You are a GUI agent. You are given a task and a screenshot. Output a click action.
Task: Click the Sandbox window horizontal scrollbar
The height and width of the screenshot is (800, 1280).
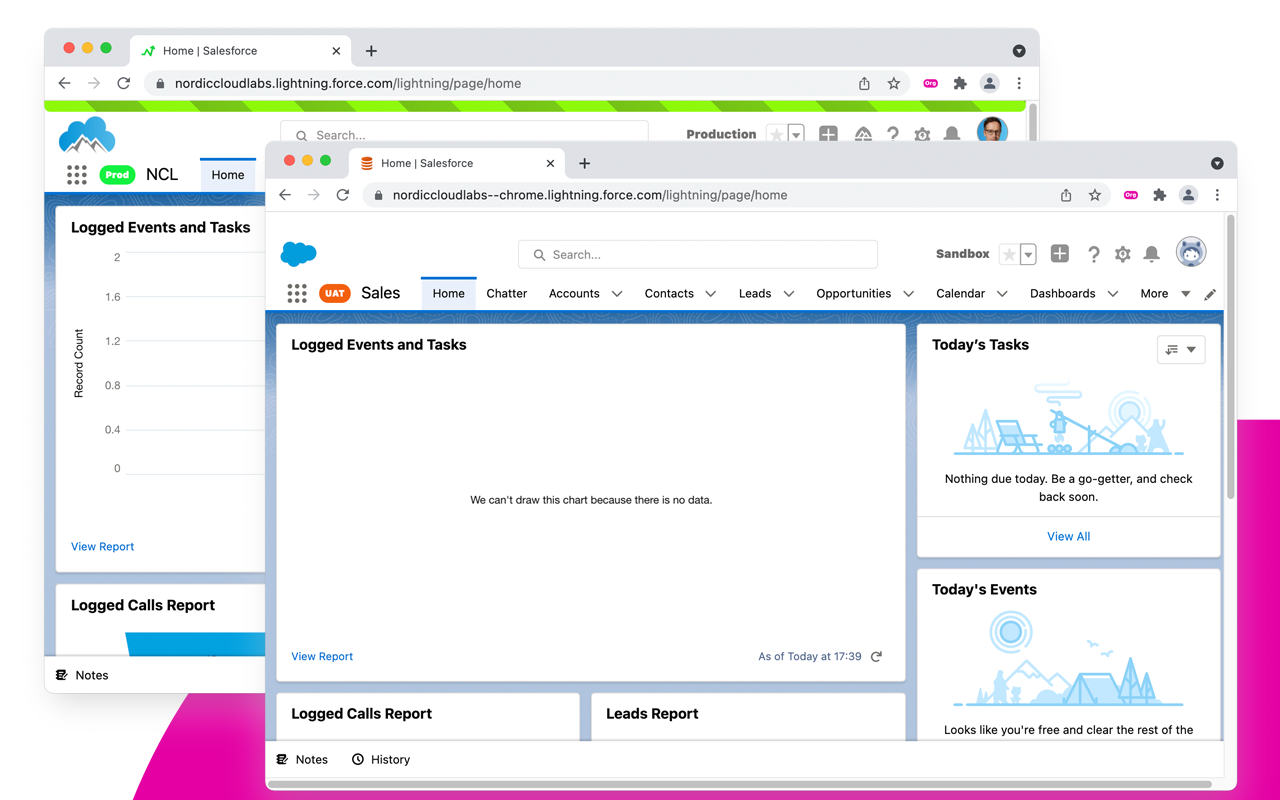[740, 785]
